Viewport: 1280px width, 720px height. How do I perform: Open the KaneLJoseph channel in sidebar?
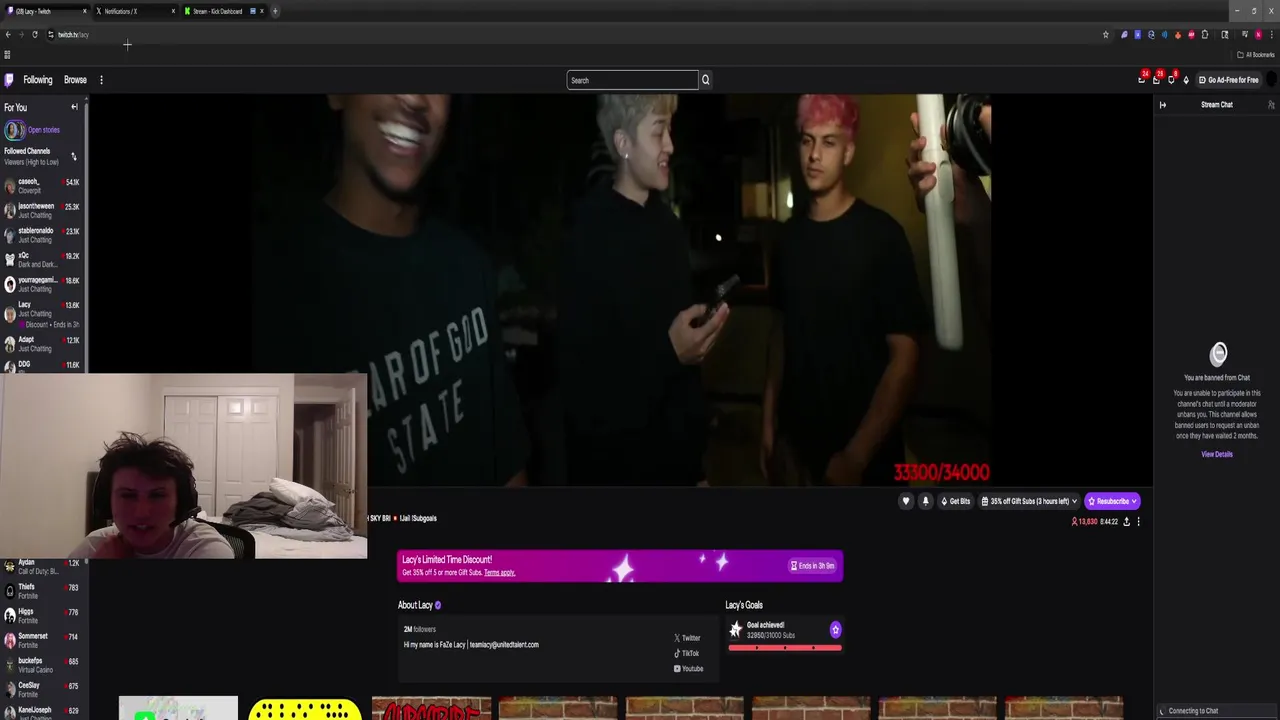point(42,712)
